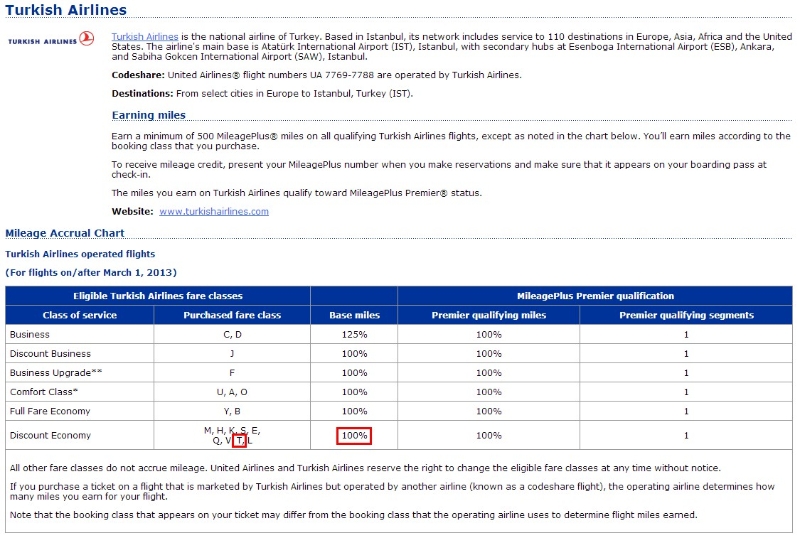Click 'Turkish Airlines operated flights' subheading
The height and width of the screenshot is (538, 800).
80,254
